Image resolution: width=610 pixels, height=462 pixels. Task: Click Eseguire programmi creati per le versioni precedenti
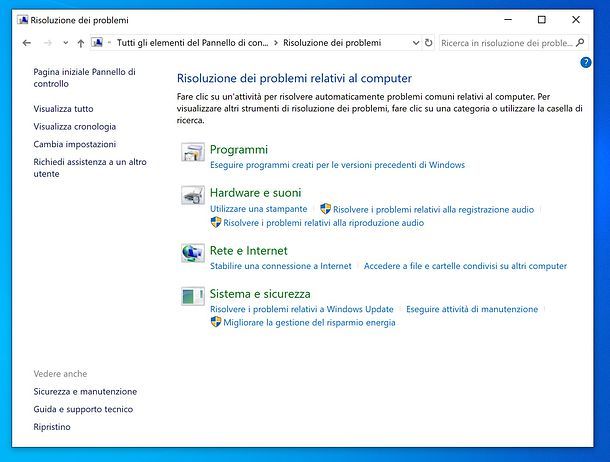[337, 165]
